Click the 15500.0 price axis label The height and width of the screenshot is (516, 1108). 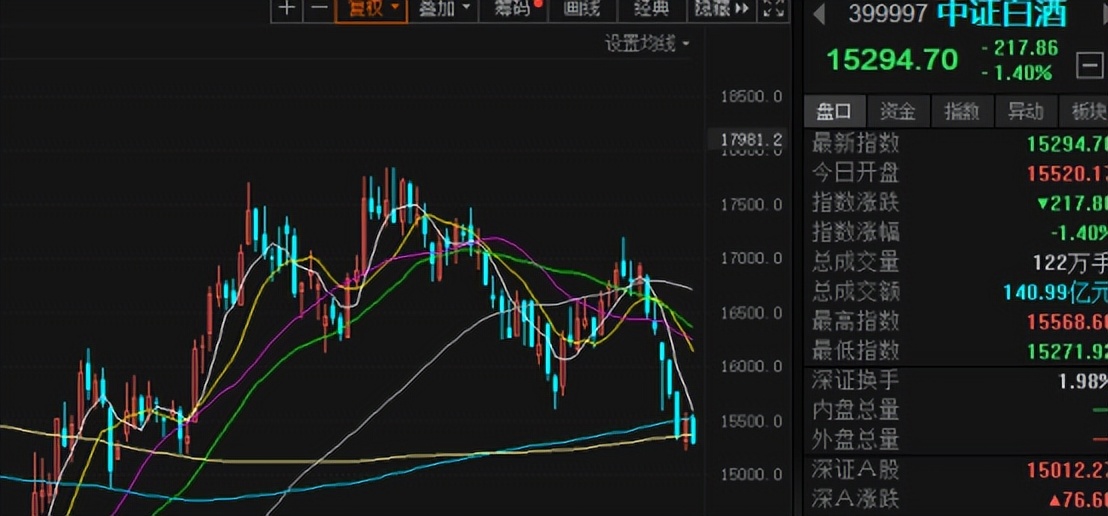click(x=752, y=421)
